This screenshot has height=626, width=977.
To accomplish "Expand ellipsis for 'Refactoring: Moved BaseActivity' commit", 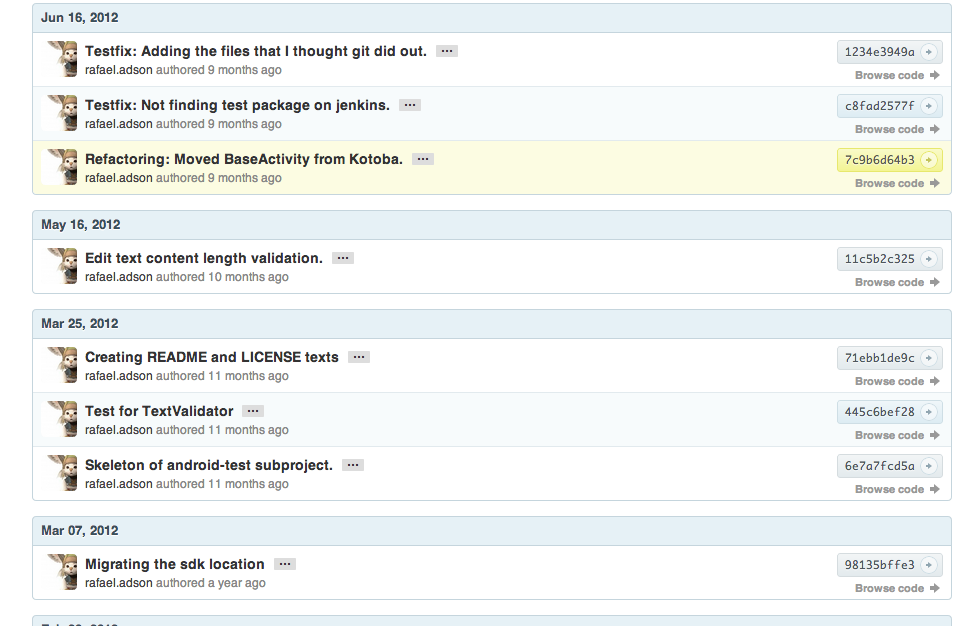I will 423,159.
